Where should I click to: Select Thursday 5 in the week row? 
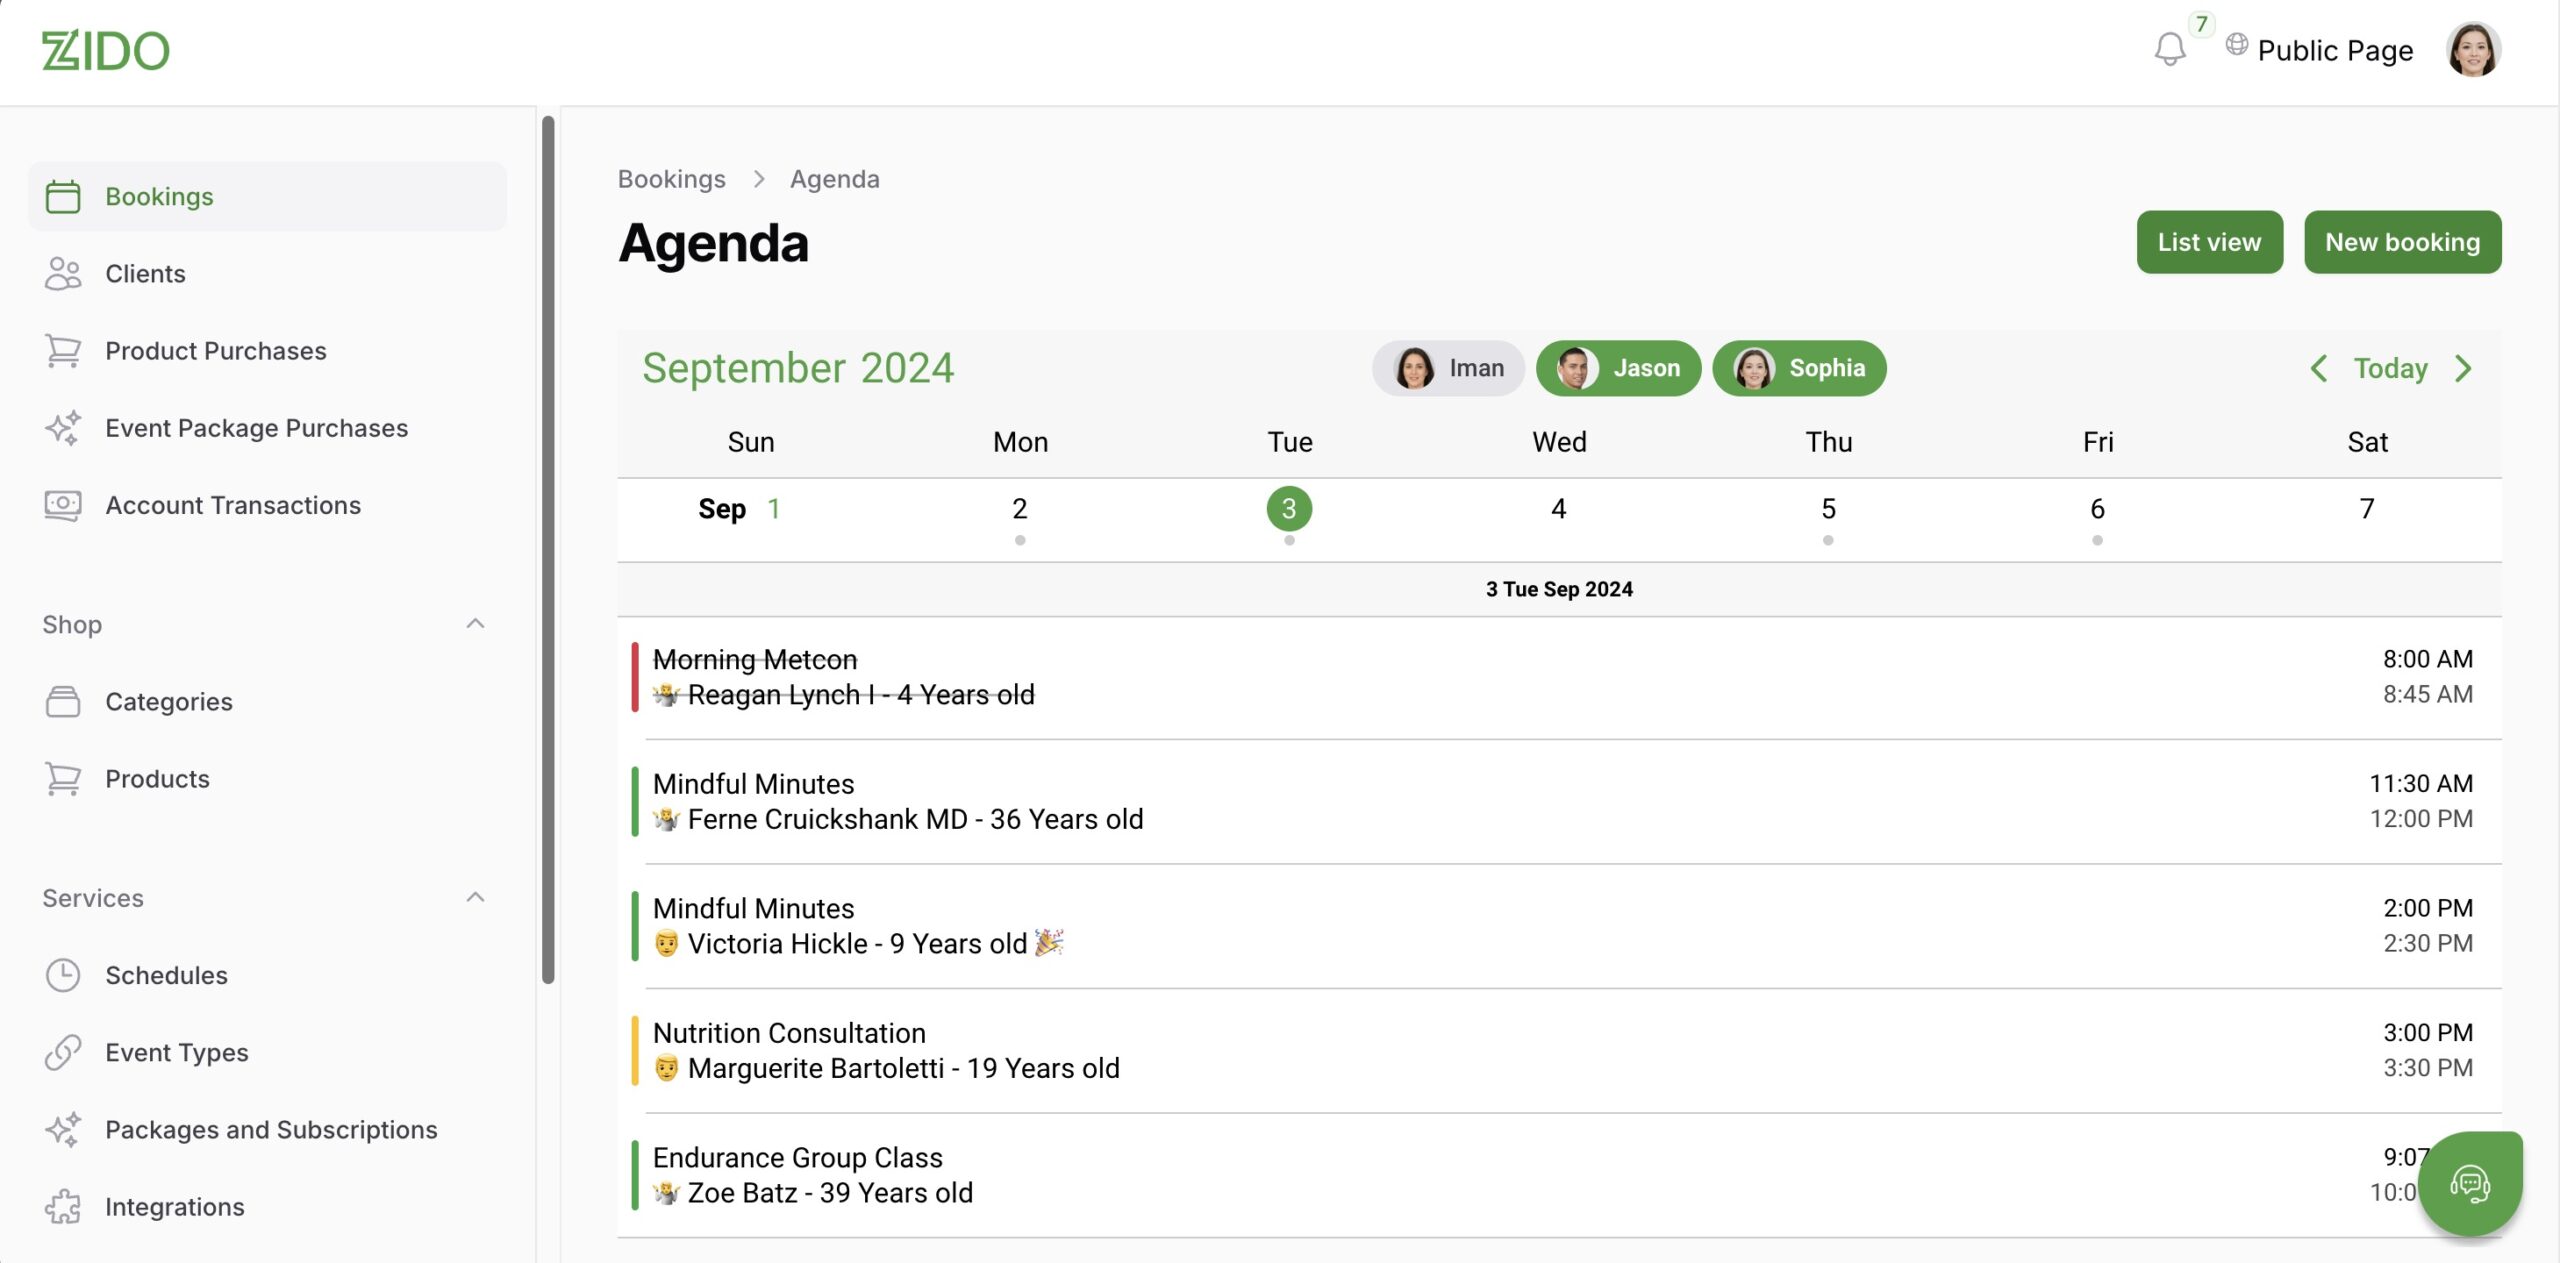pyautogui.click(x=1828, y=509)
